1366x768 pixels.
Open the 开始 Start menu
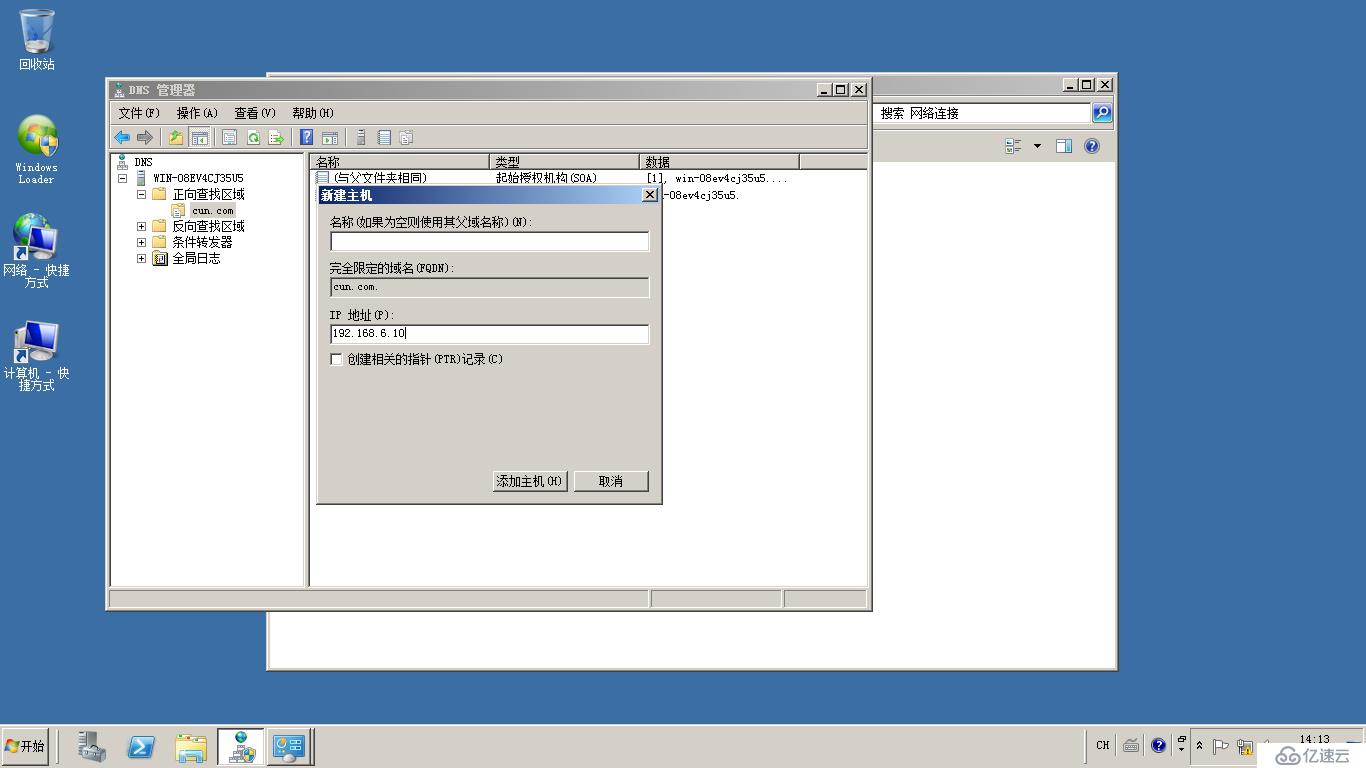click(x=25, y=746)
